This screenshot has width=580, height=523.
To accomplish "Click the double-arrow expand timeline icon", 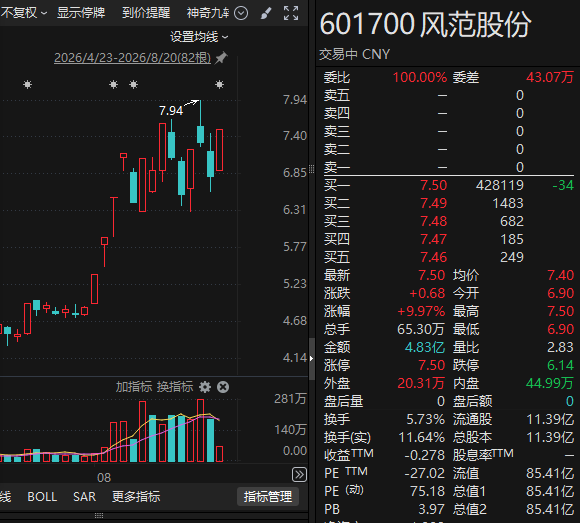I will point(299,475).
